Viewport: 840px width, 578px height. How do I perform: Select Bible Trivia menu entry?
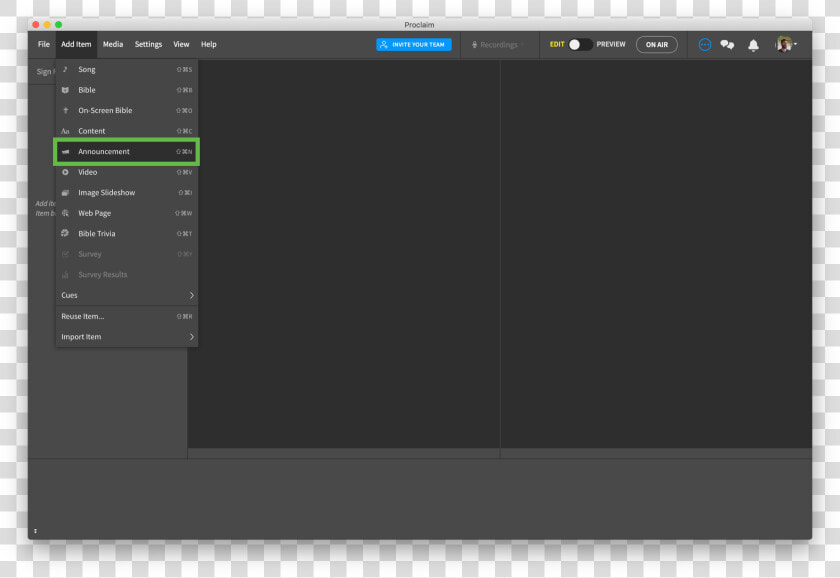126,234
